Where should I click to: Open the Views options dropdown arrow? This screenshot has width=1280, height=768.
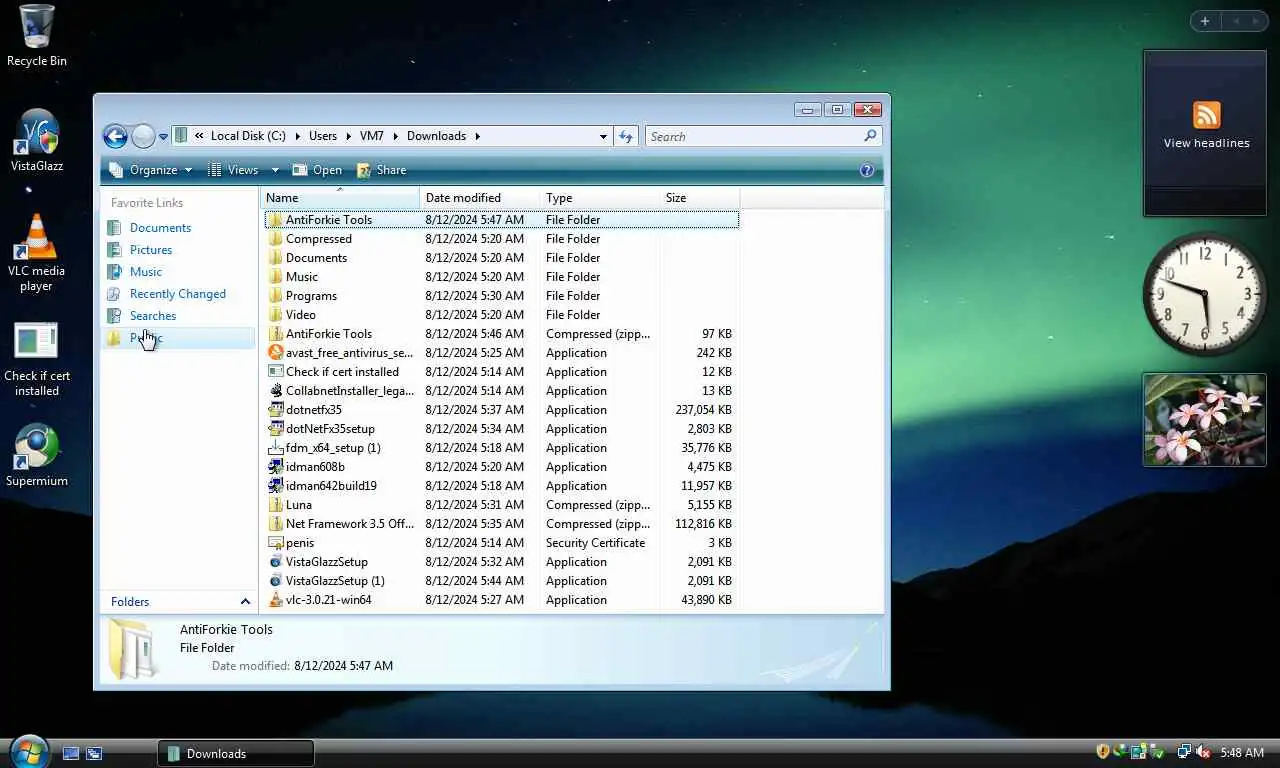[275, 170]
